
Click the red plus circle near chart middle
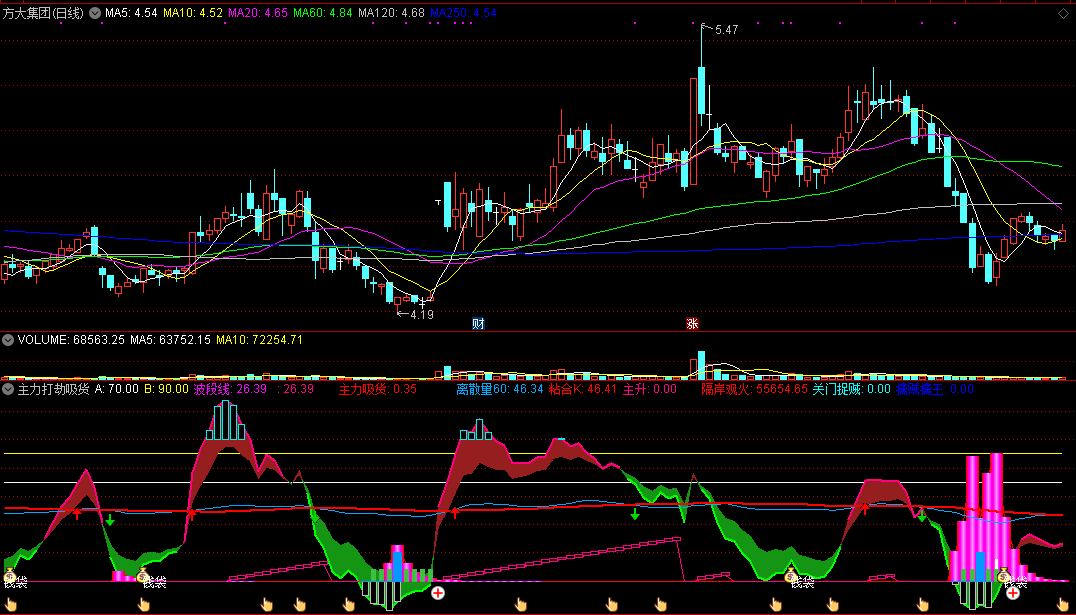pos(437,593)
